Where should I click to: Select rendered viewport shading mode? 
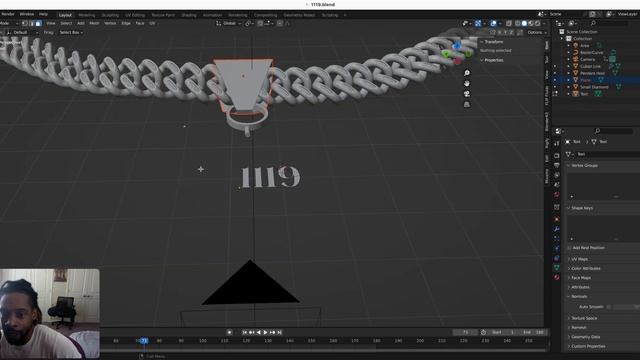pos(538,23)
